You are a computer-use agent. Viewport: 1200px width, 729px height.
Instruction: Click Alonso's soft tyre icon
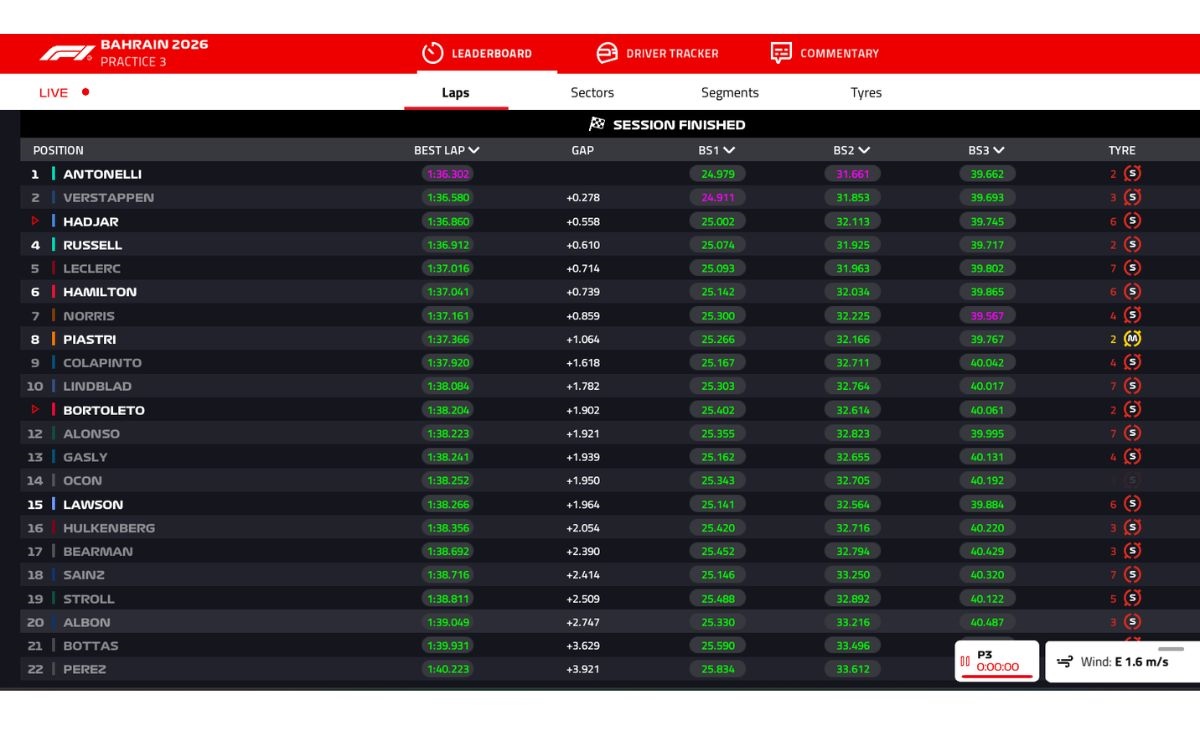click(x=1132, y=433)
